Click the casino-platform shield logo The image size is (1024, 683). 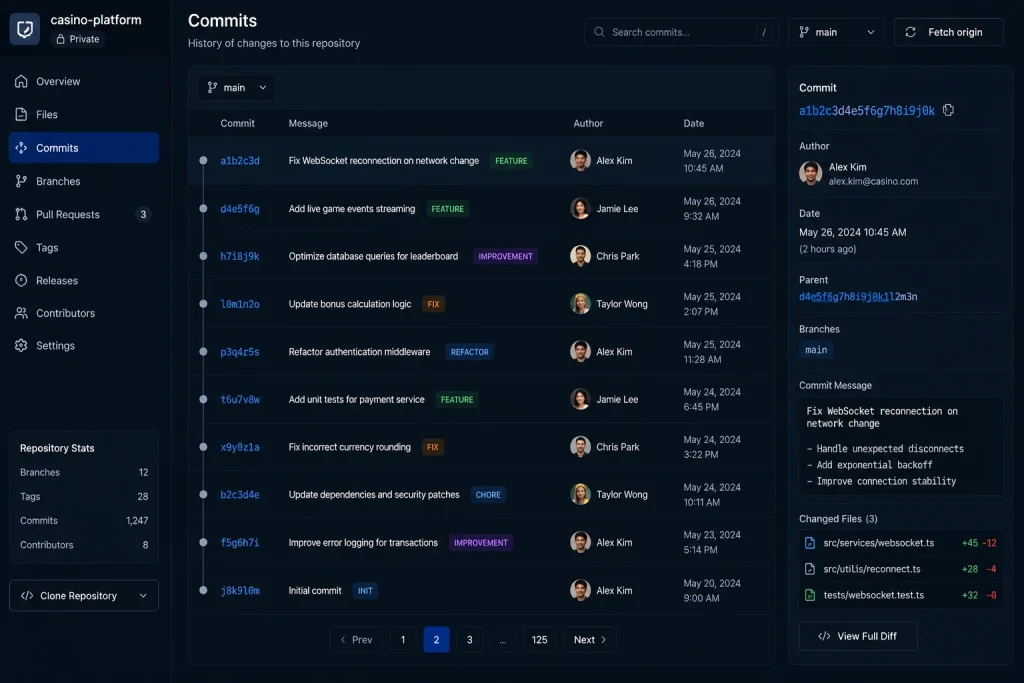click(x=25, y=29)
